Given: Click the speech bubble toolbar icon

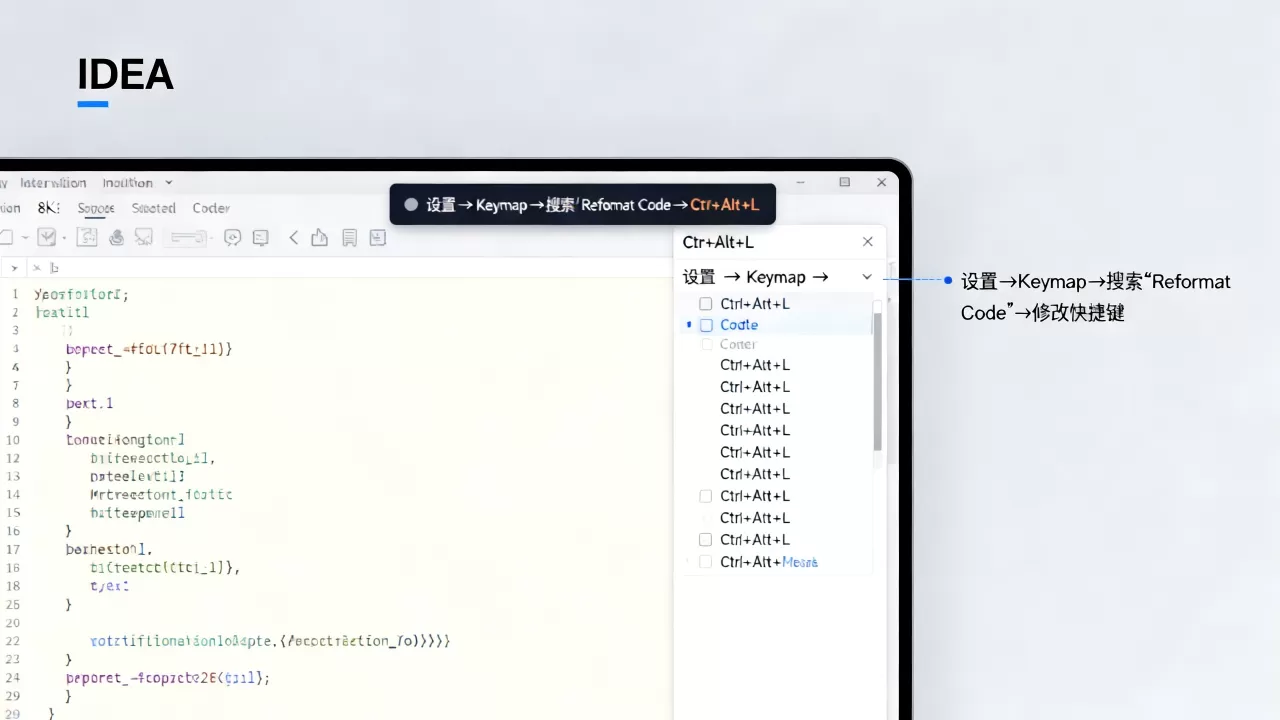Looking at the screenshot, I should point(233,237).
